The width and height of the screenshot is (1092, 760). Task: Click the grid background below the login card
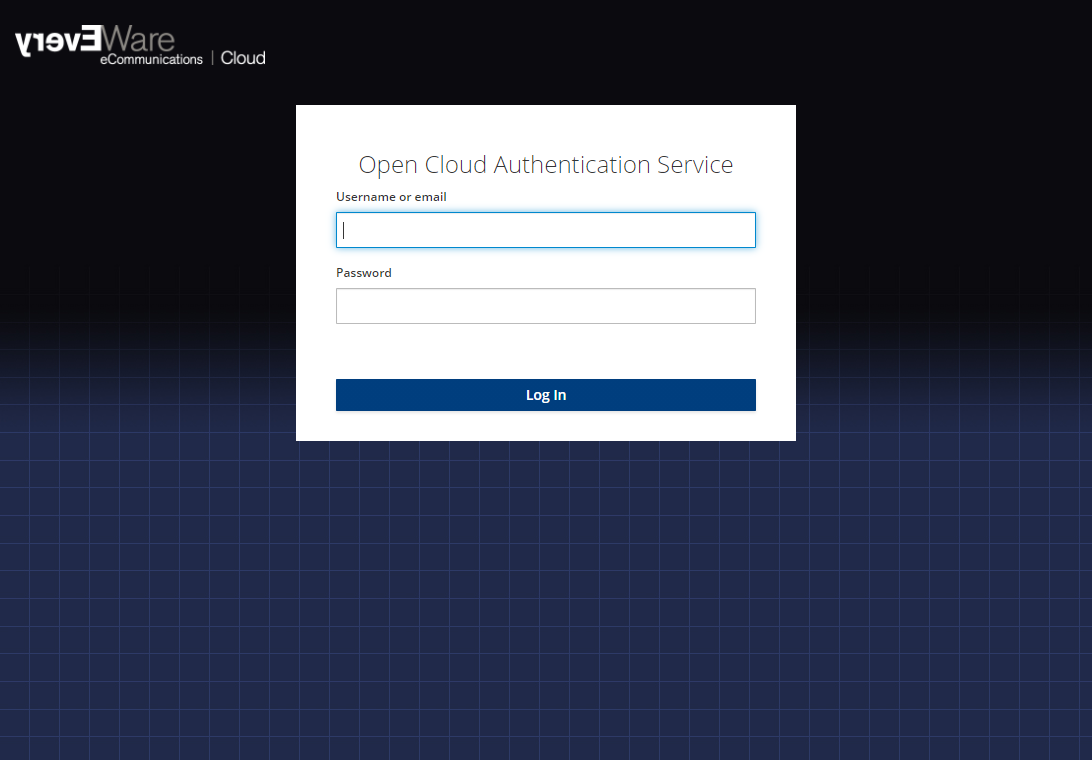[545, 600]
